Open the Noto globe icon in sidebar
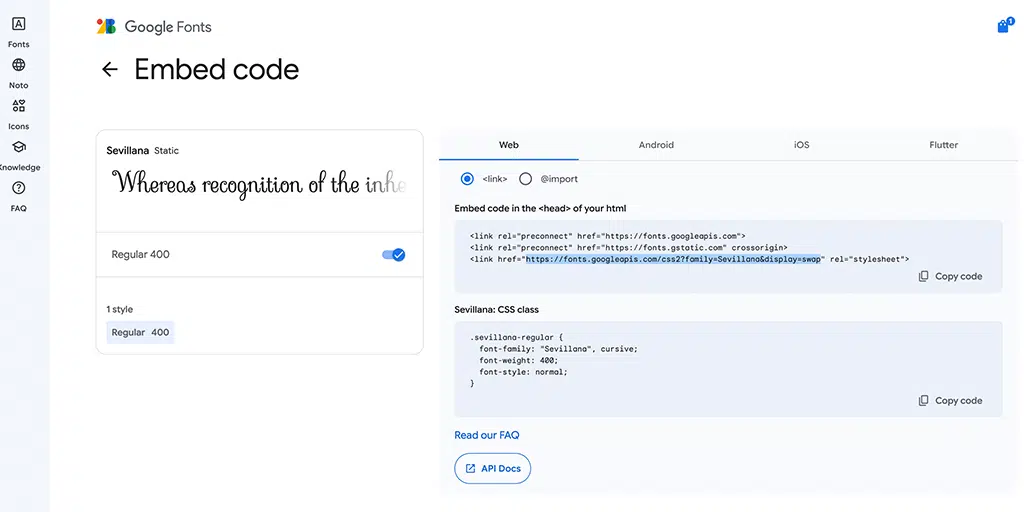The width and height of the screenshot is (1024, 512). [x=18, y=65]
